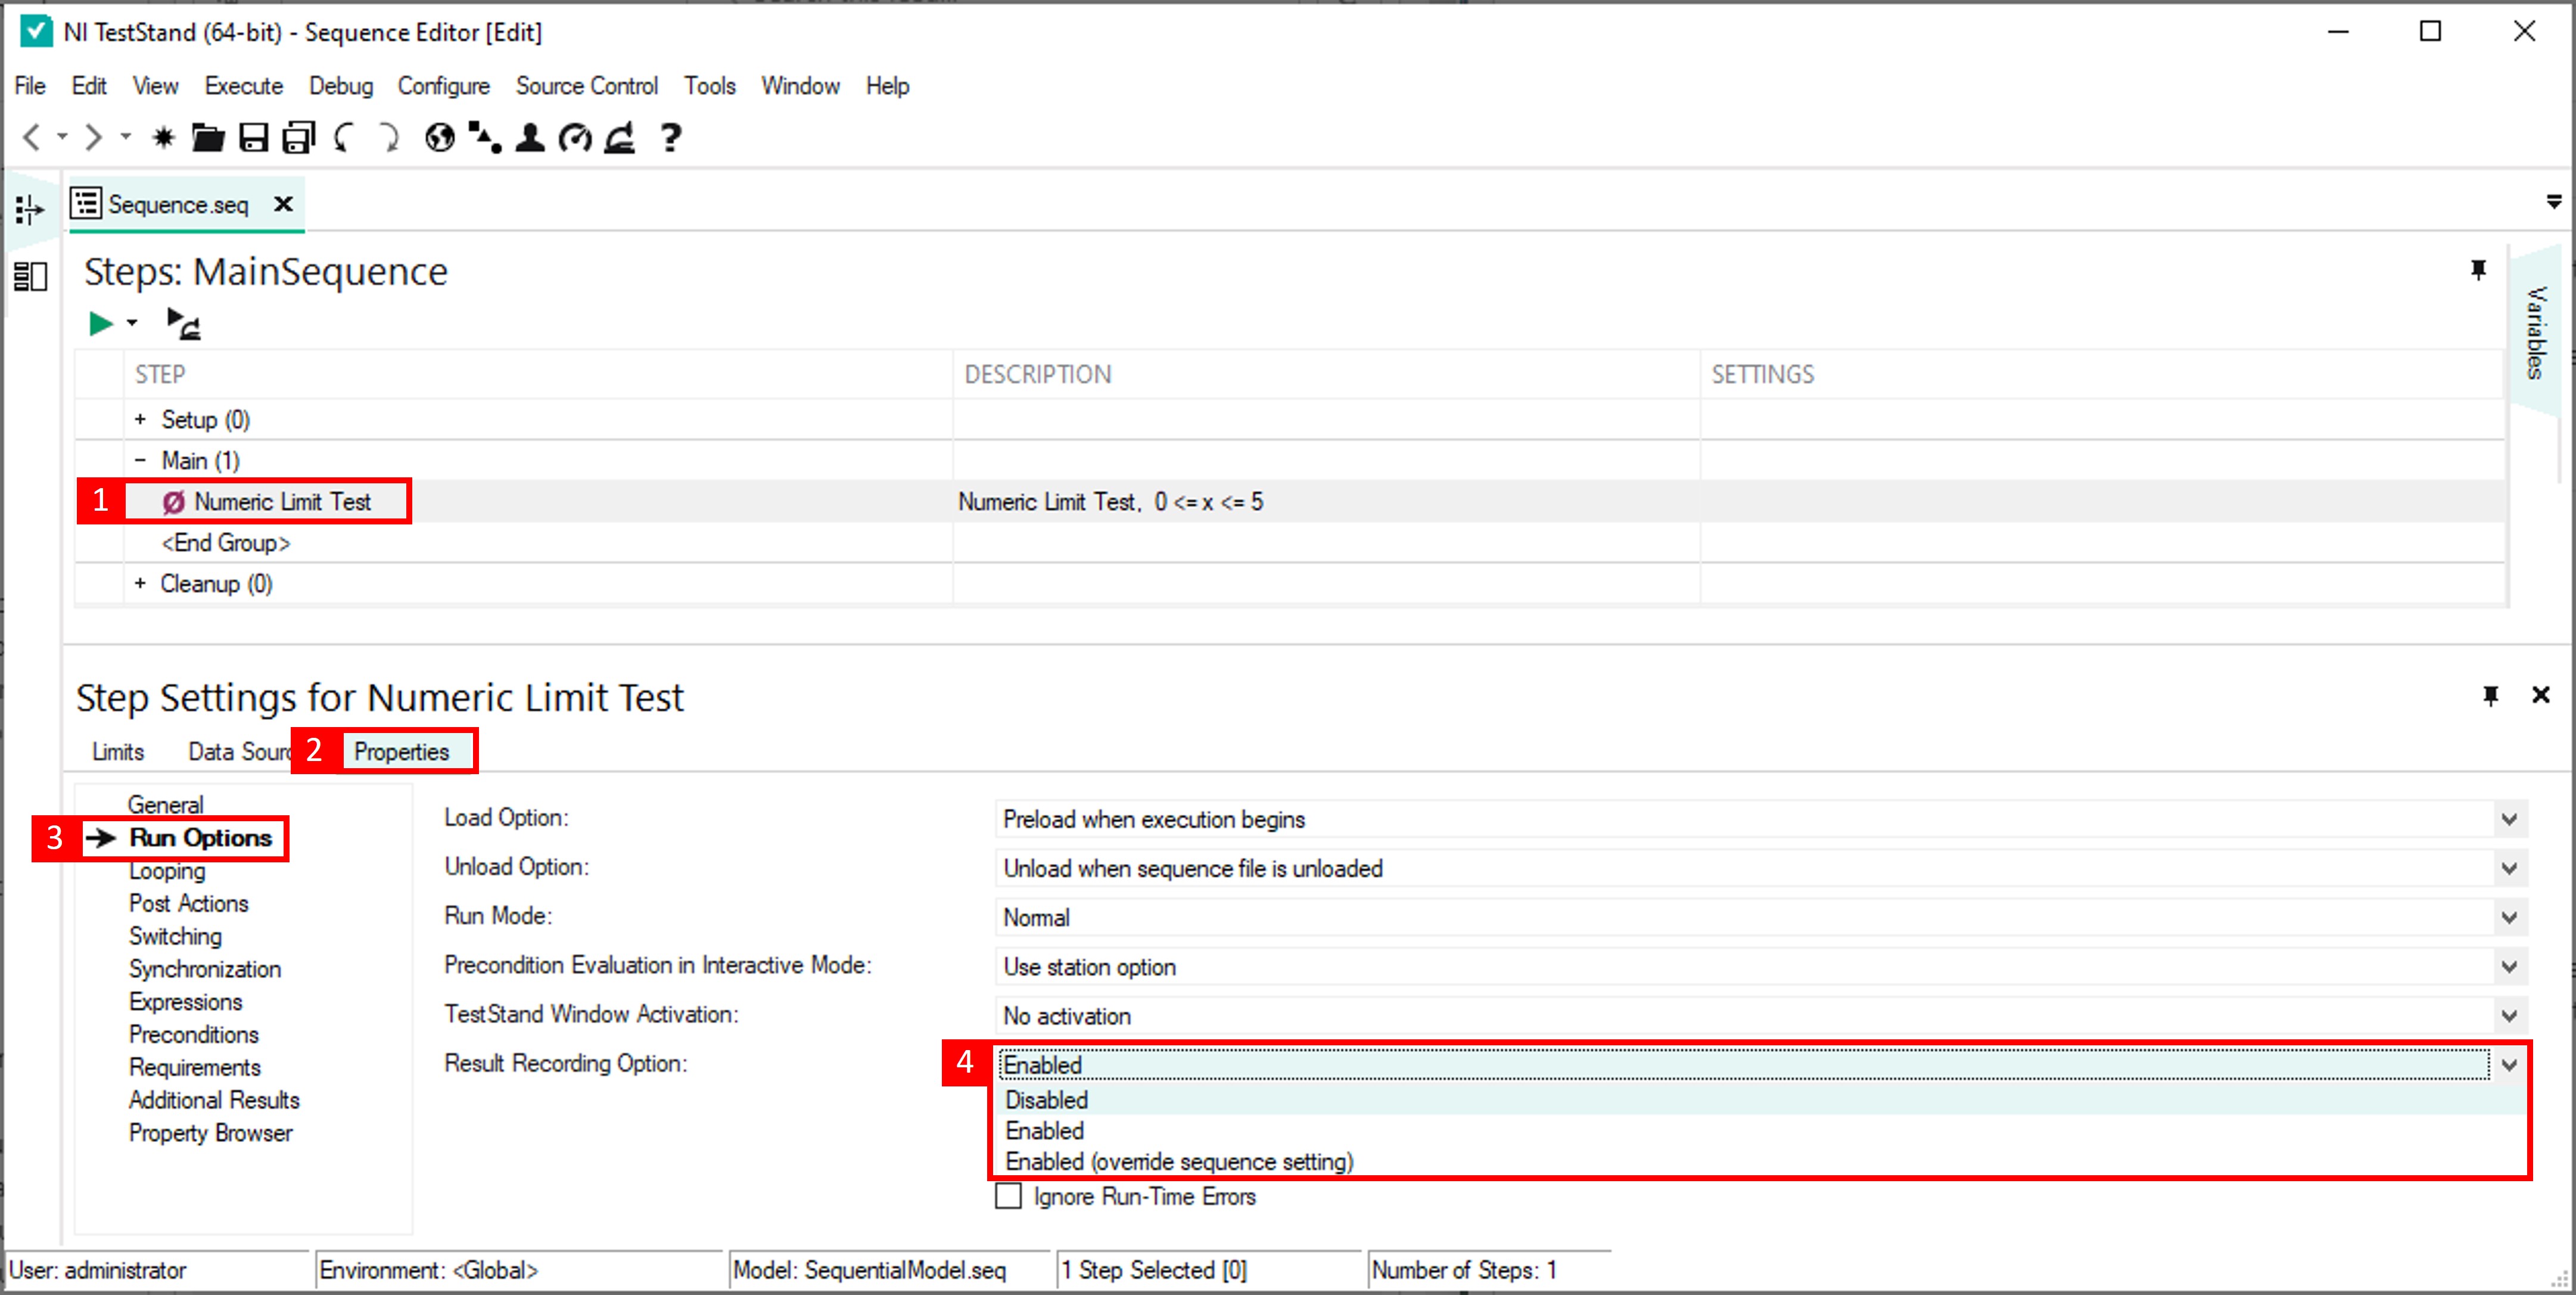Open Precondition Evaluation in Interactive Mode dropdown

(x=2509, y=966)
